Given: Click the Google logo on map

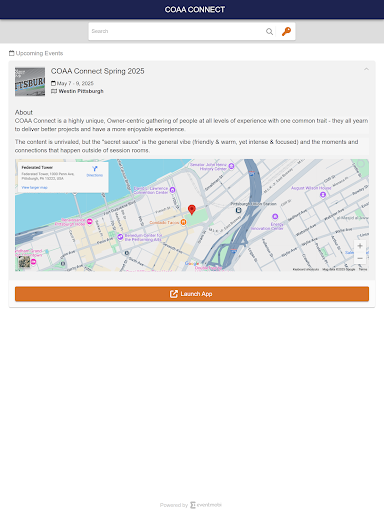Looking at the screenshot, I should tap(192, 264).
